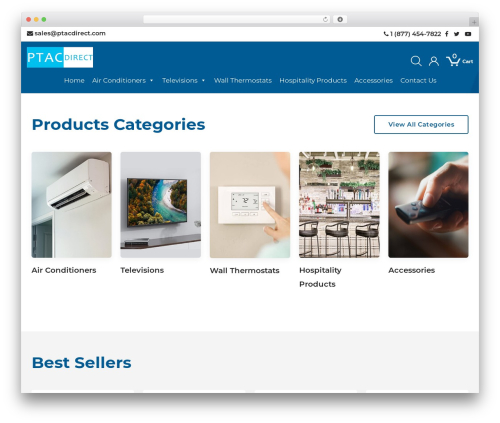This screenshot has width=500, height=423.
Task: Click the Products Categories heading
Action: pos(118,125)
